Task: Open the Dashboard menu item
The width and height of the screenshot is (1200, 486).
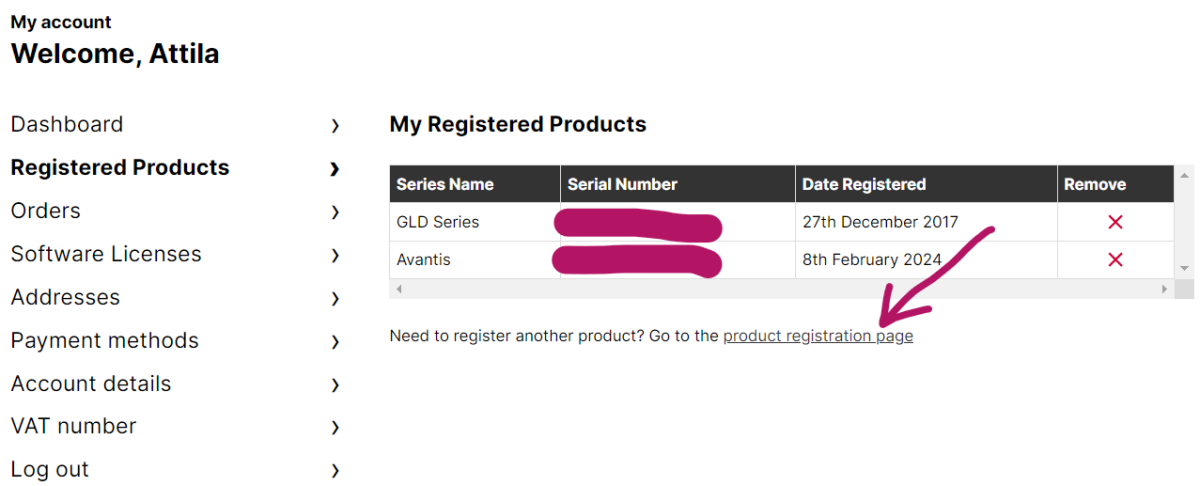Action: pyautogui.click(x=67, y=125)
